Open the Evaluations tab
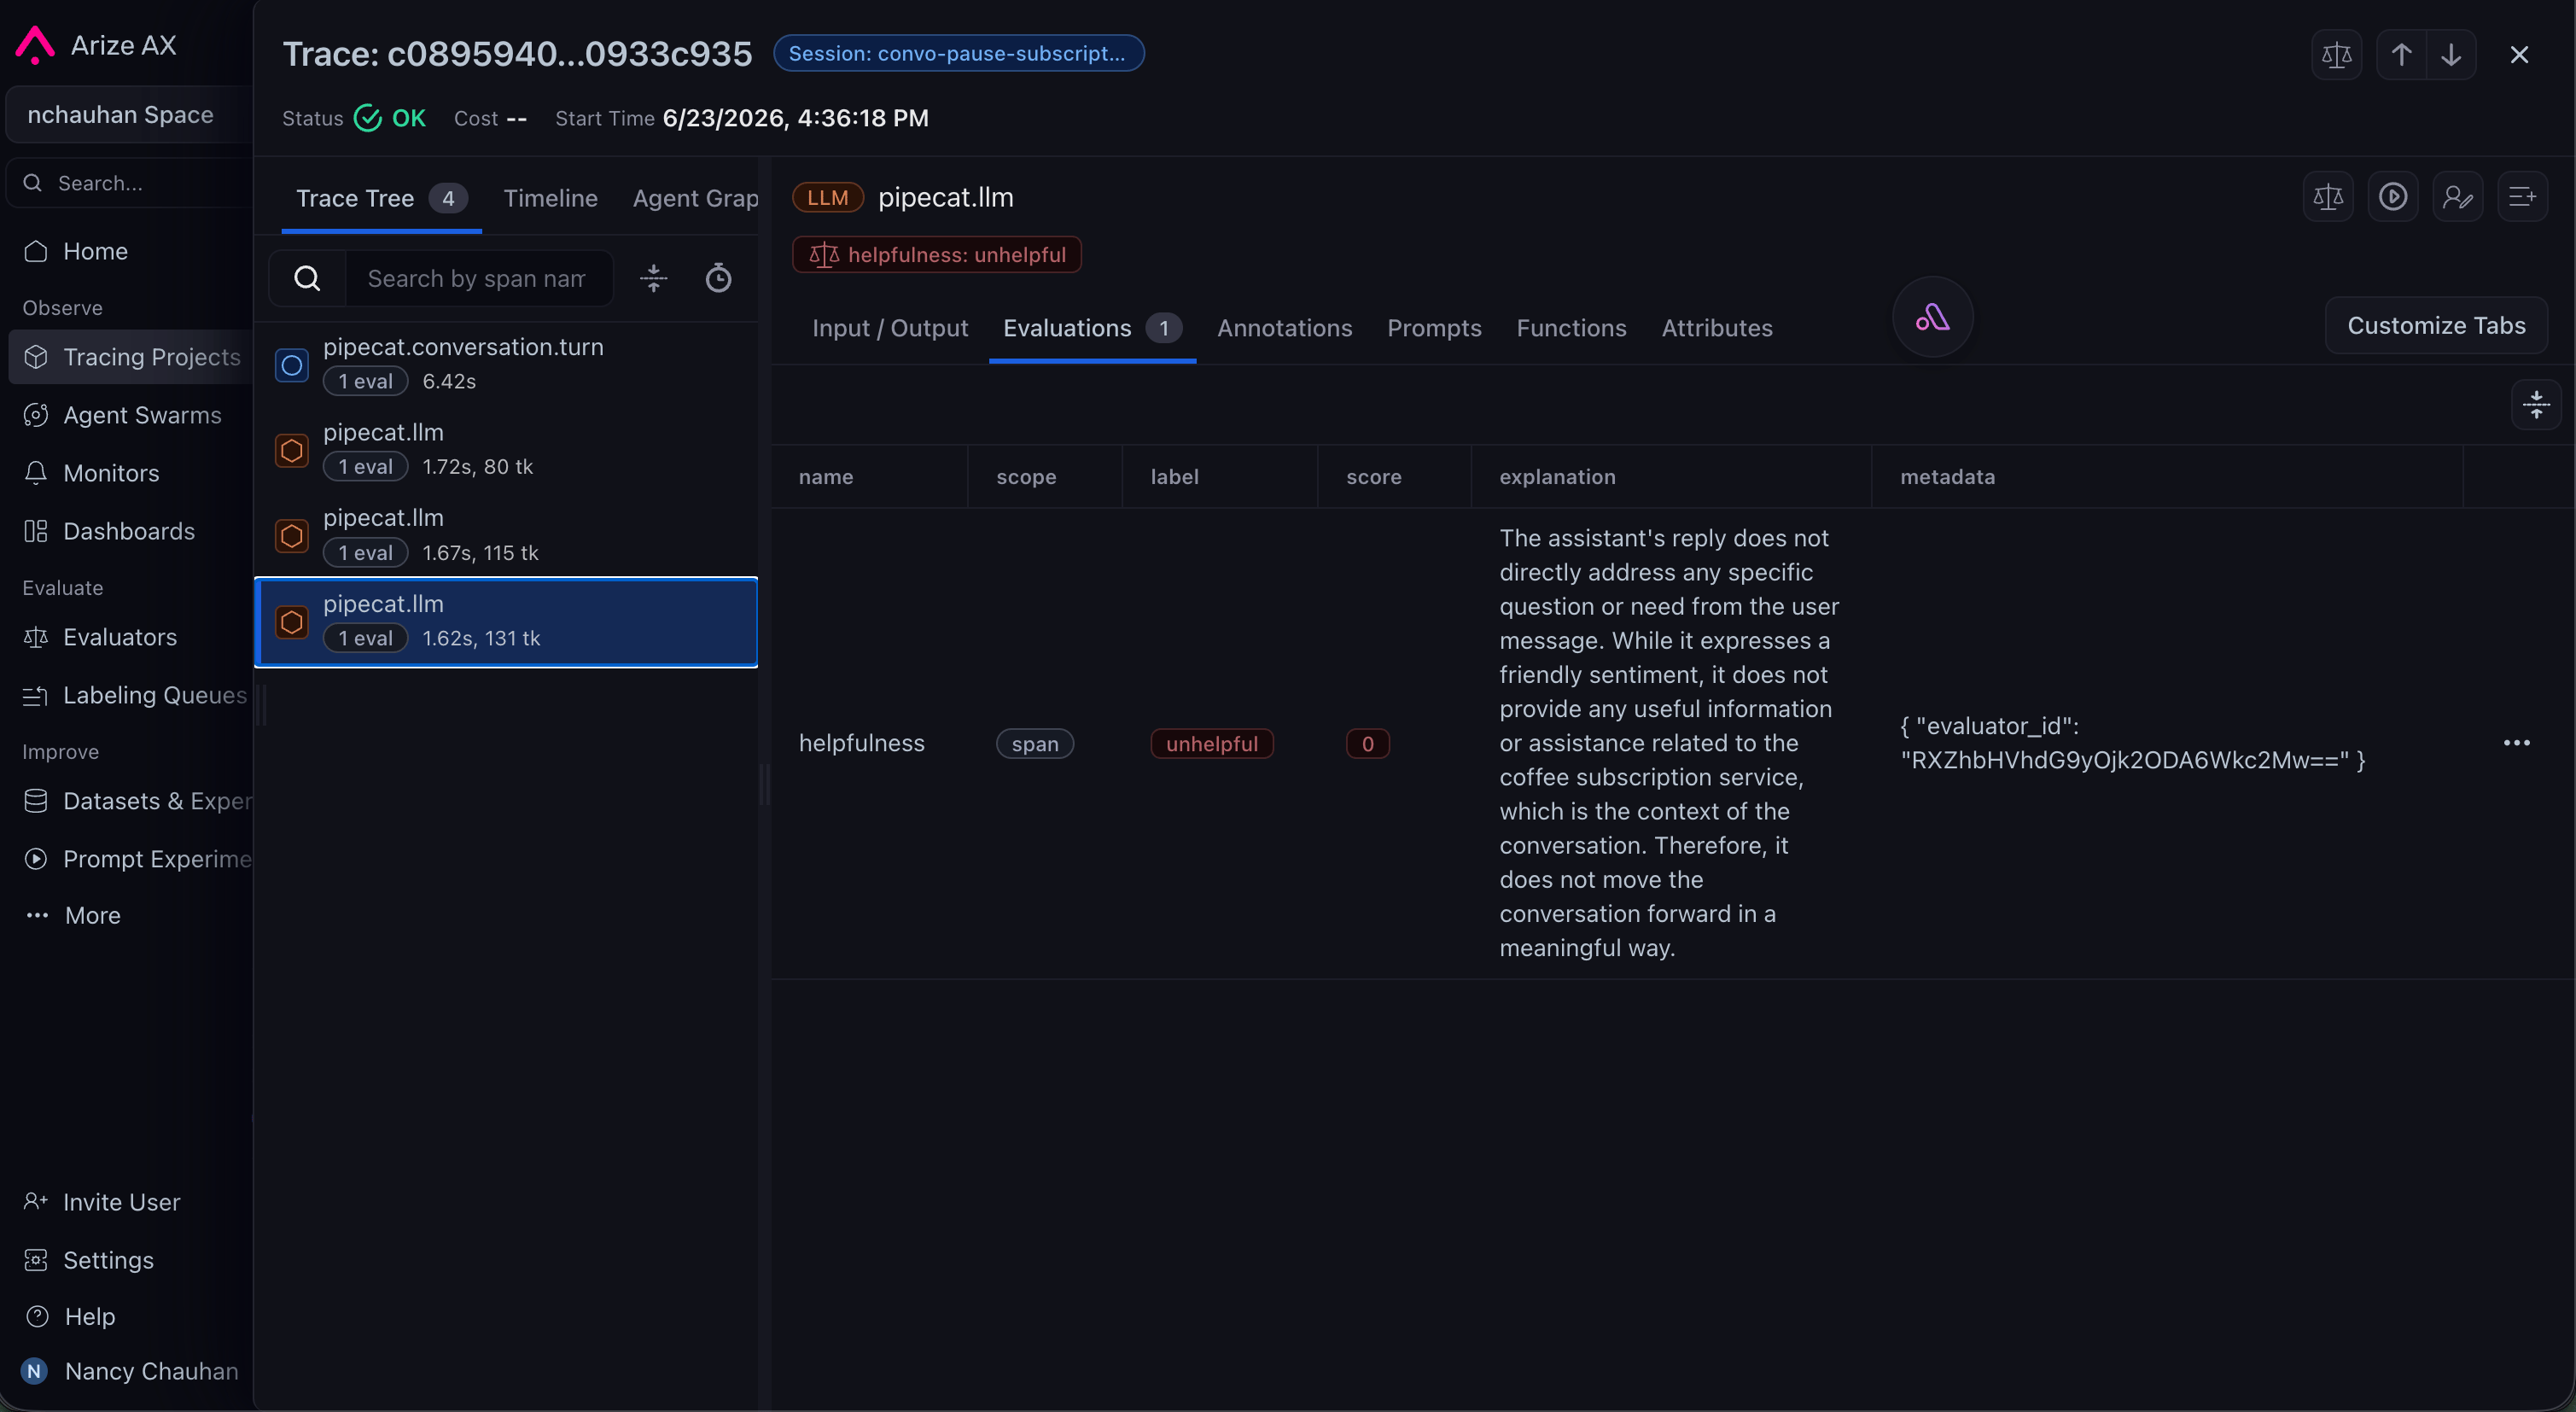The image size is (2576, 1412). tap(1092, 328)
